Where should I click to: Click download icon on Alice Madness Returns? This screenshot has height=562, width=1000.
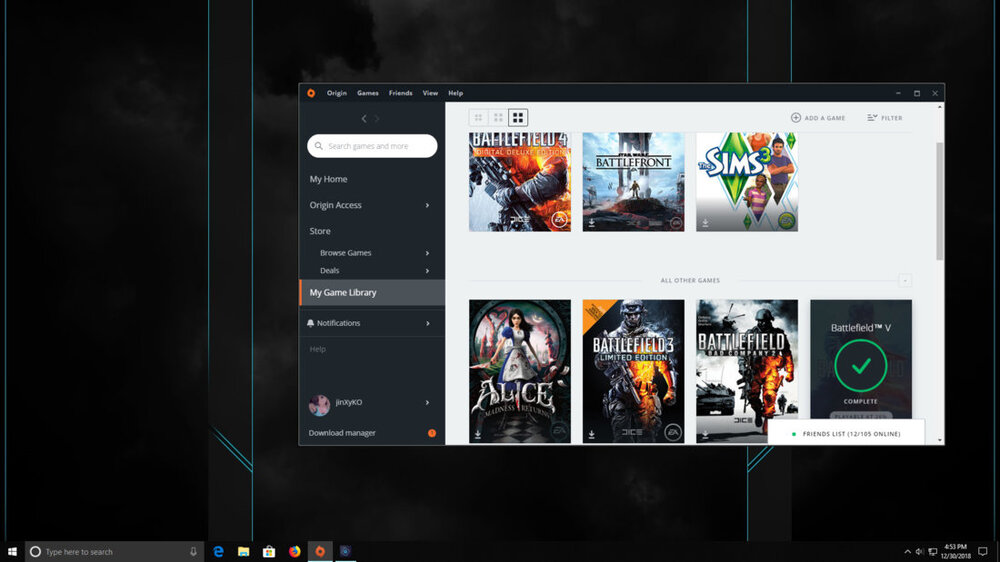click(478, 435)
